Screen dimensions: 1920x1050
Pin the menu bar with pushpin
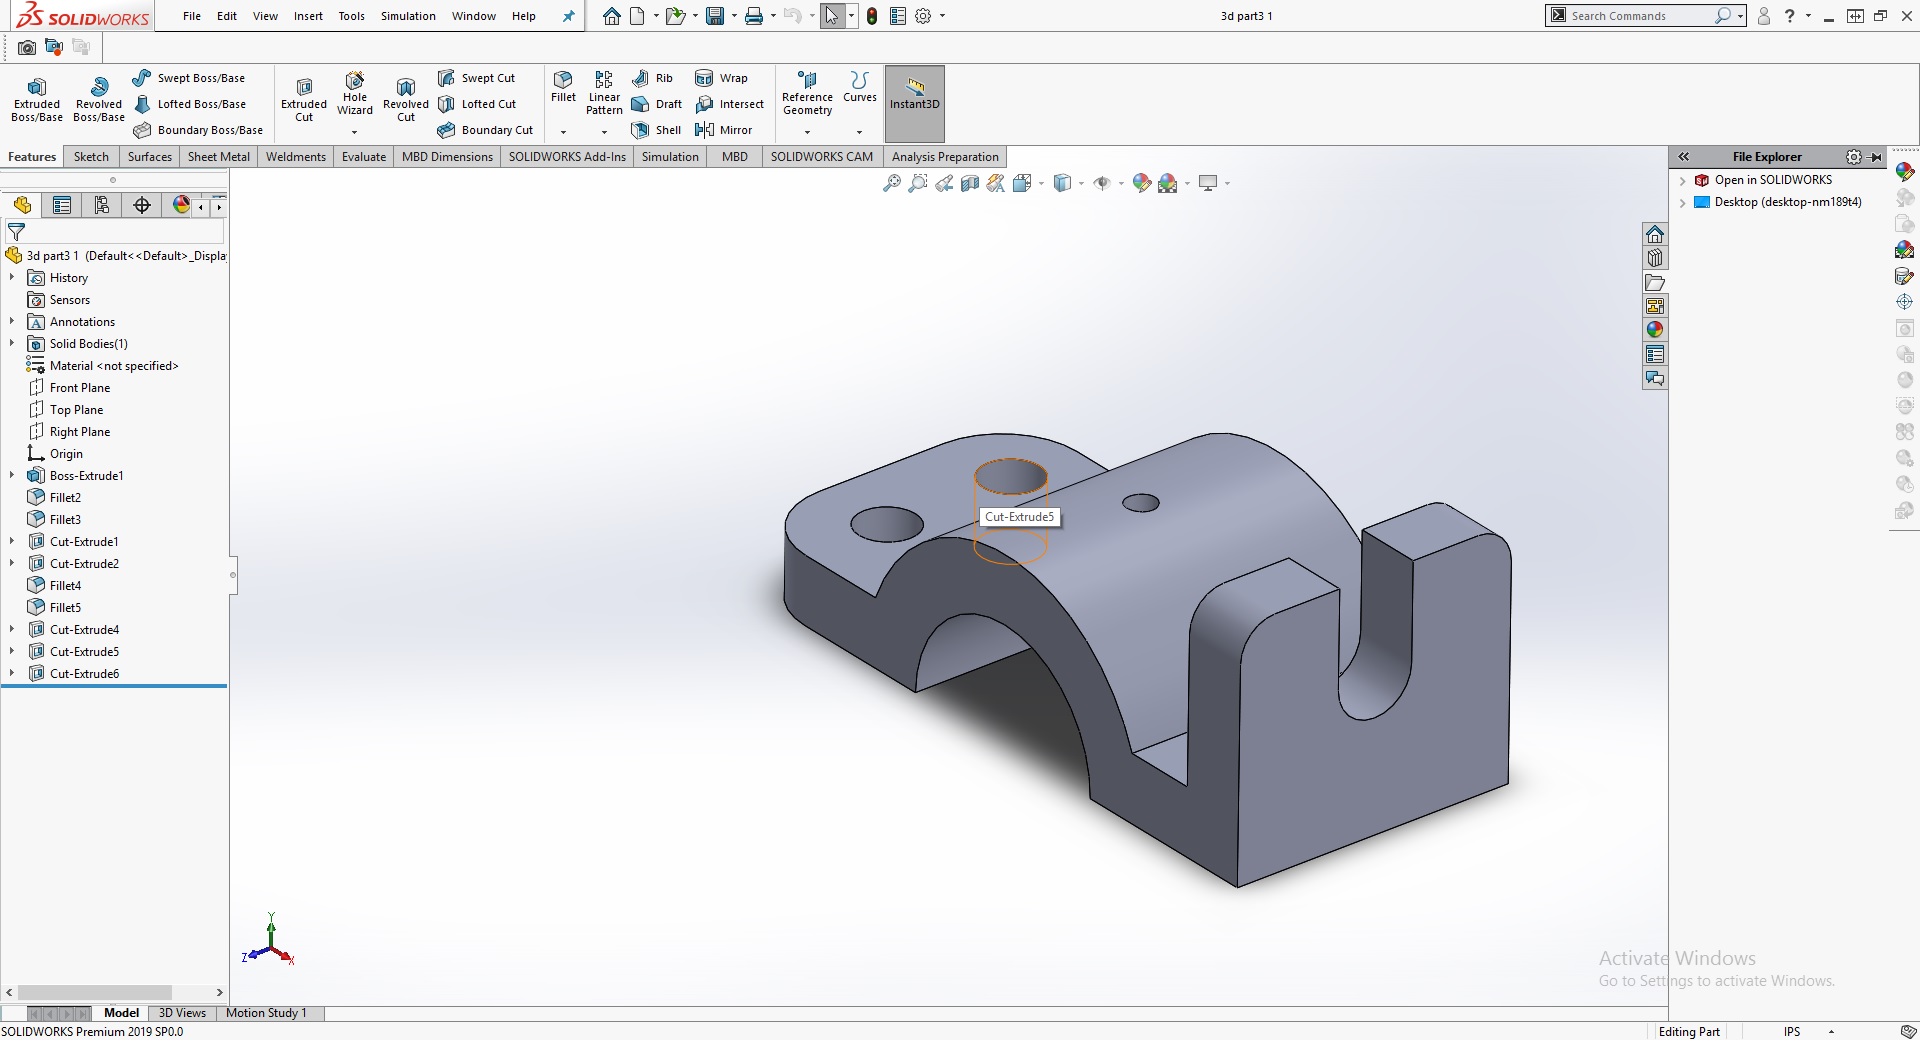coord(569,16)
